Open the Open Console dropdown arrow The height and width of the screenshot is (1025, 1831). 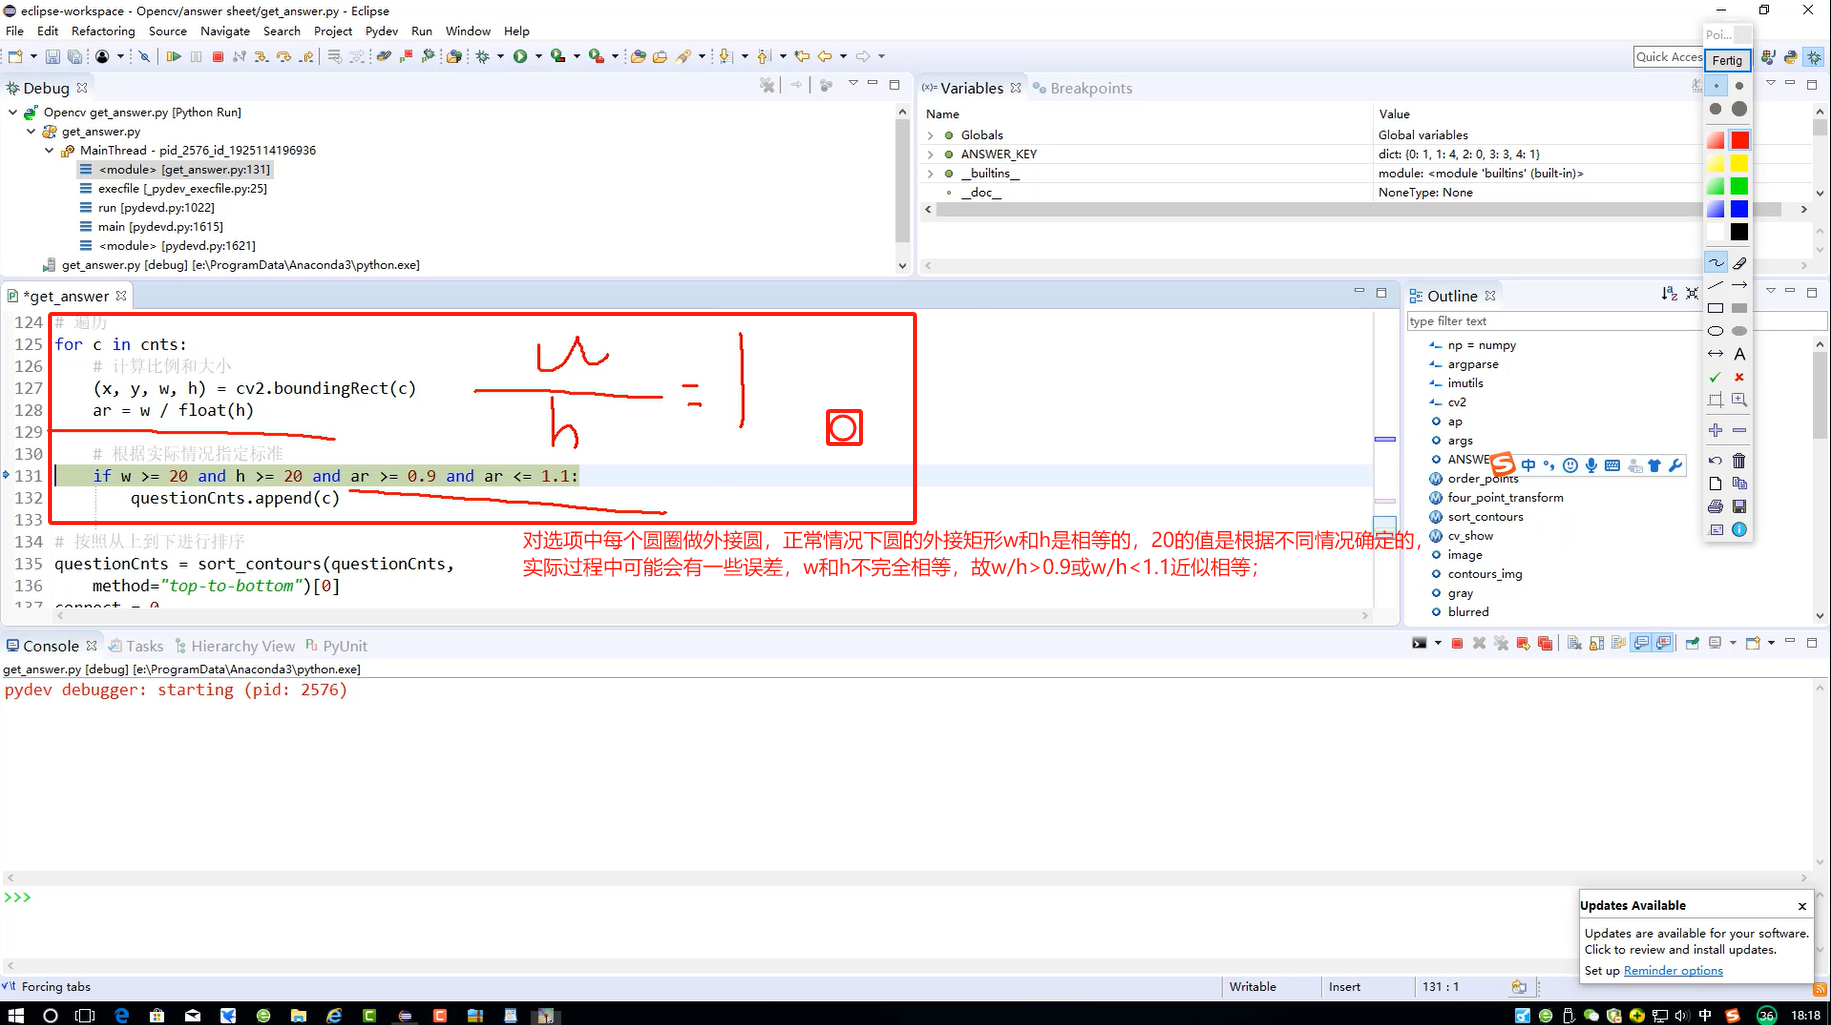tap(1771, 643)
